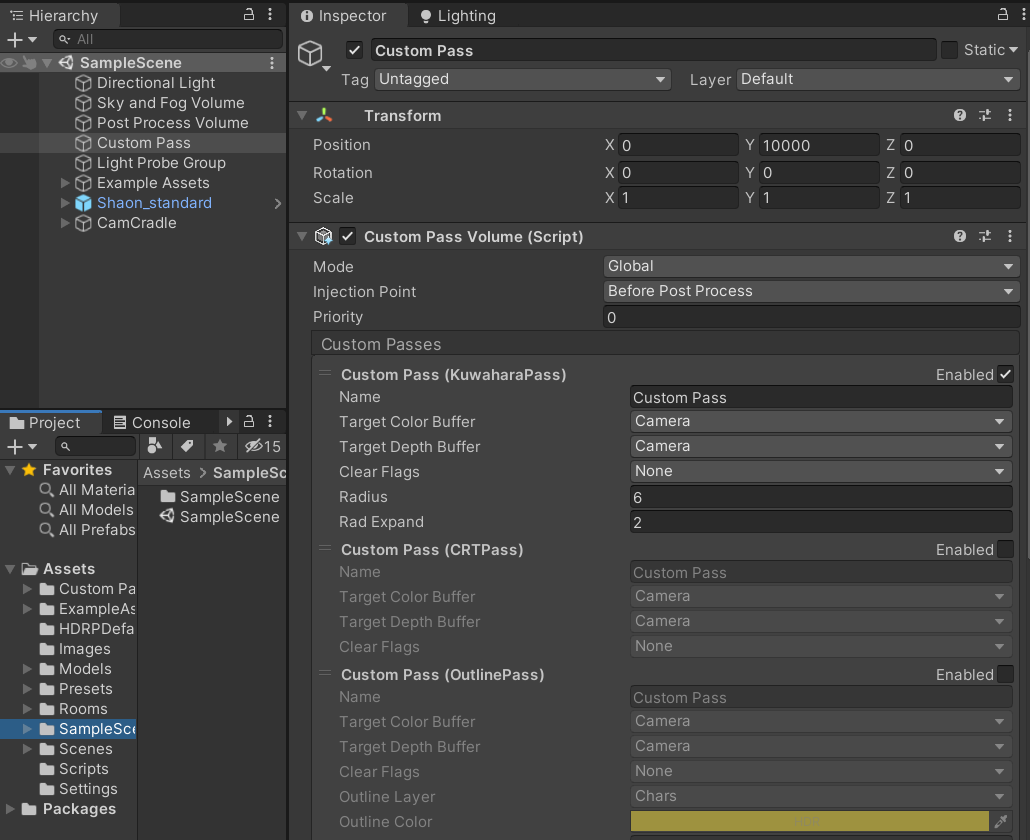Tick the Static checkbox
The image size is (1030, 840).
click(x=949, y=50)
